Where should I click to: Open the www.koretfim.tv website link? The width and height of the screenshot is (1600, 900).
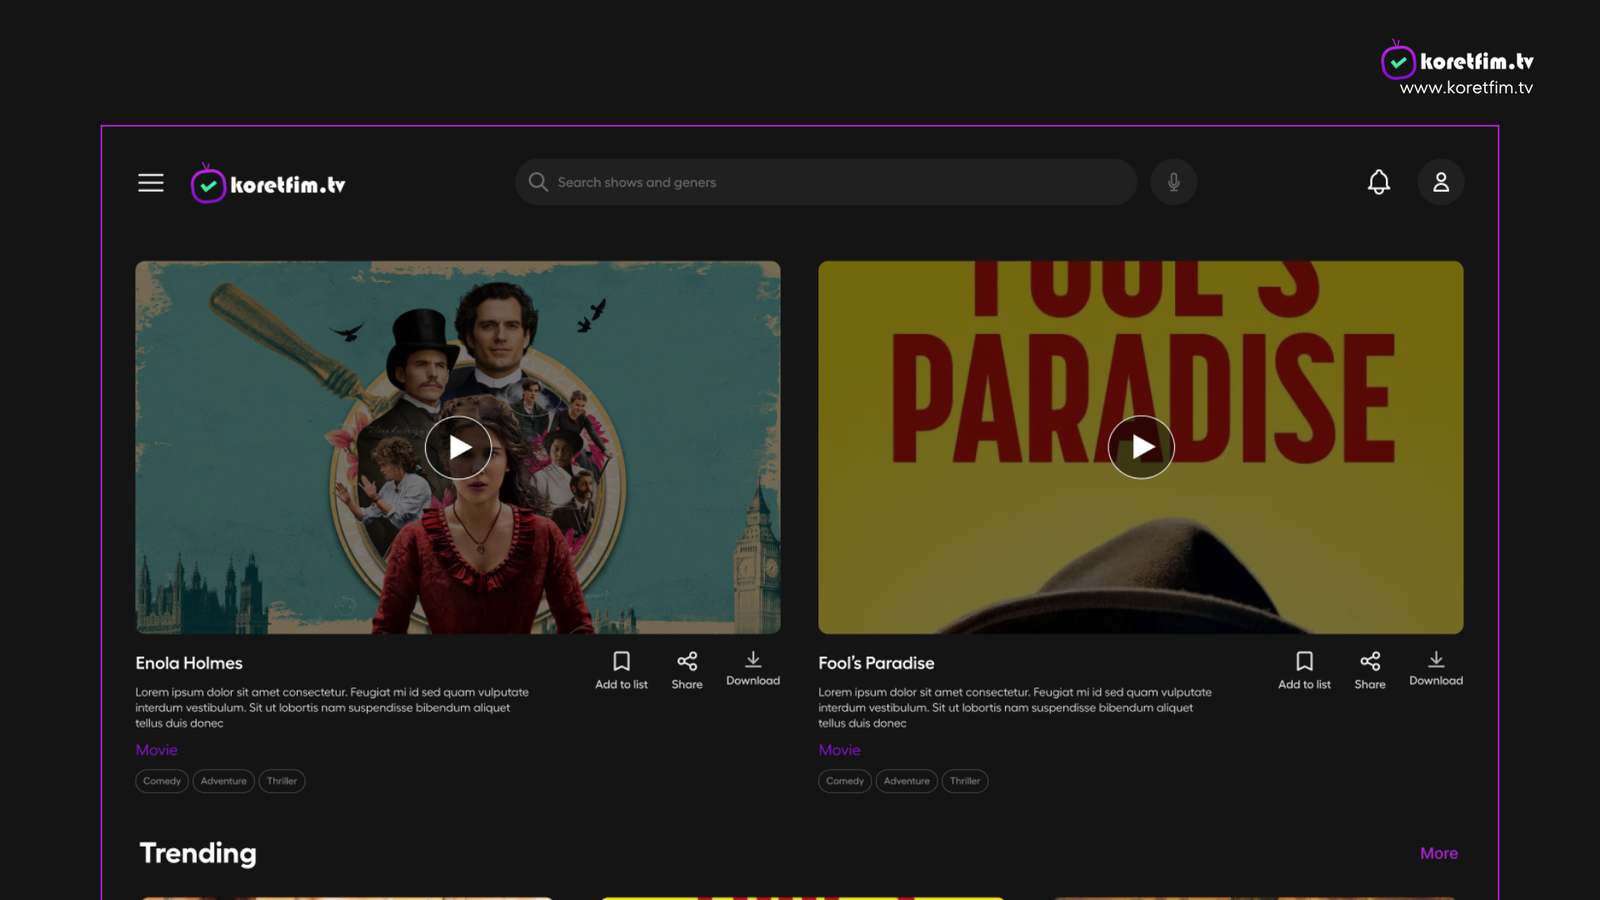click(1466, 88)
